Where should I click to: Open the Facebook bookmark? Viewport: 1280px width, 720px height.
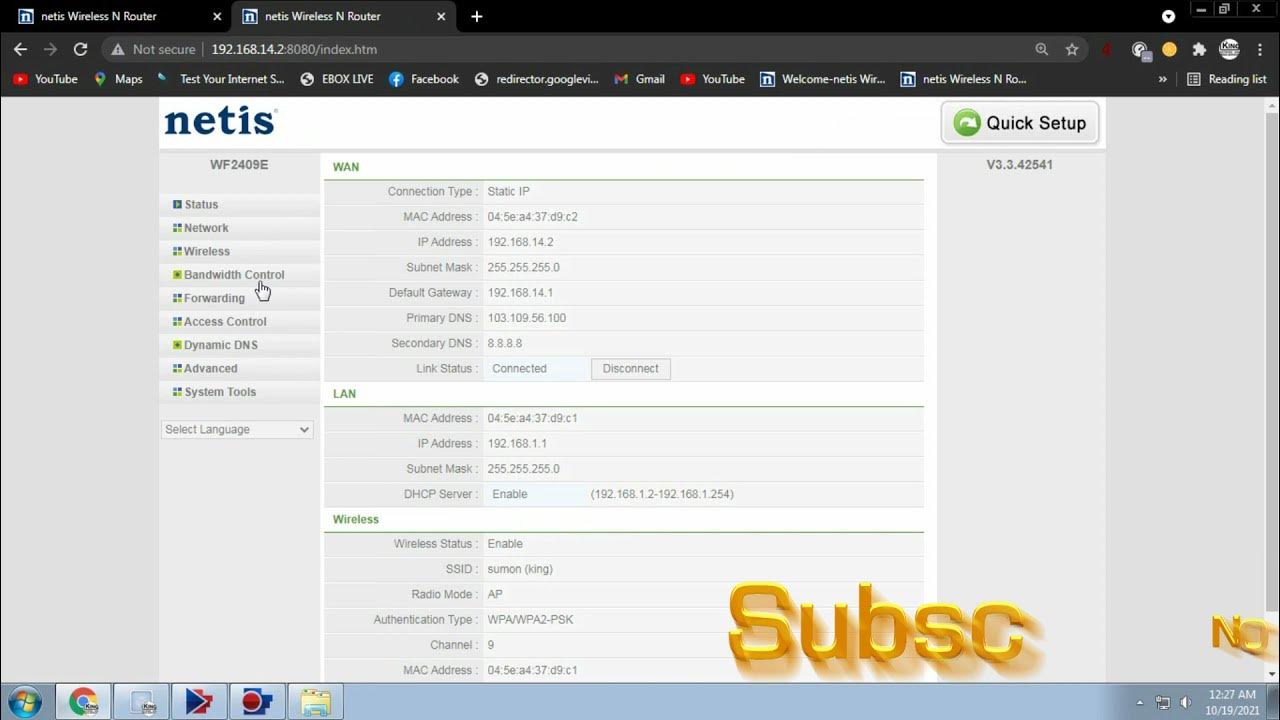click(424, 79)
